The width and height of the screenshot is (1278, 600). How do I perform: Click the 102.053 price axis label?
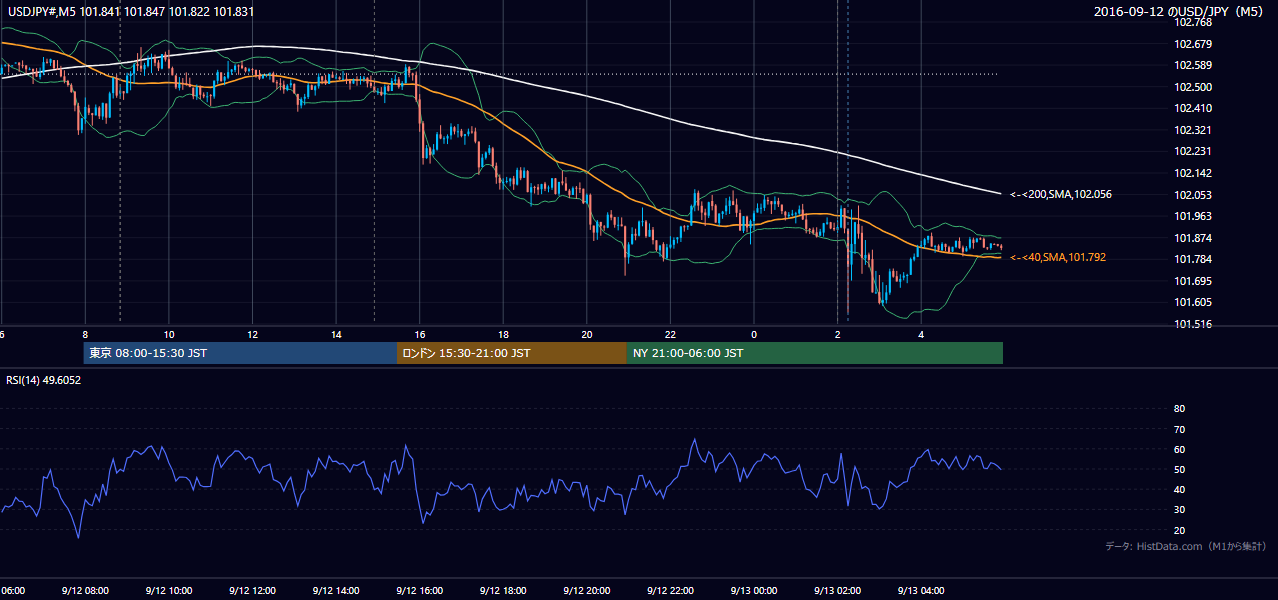(1193, 195)
